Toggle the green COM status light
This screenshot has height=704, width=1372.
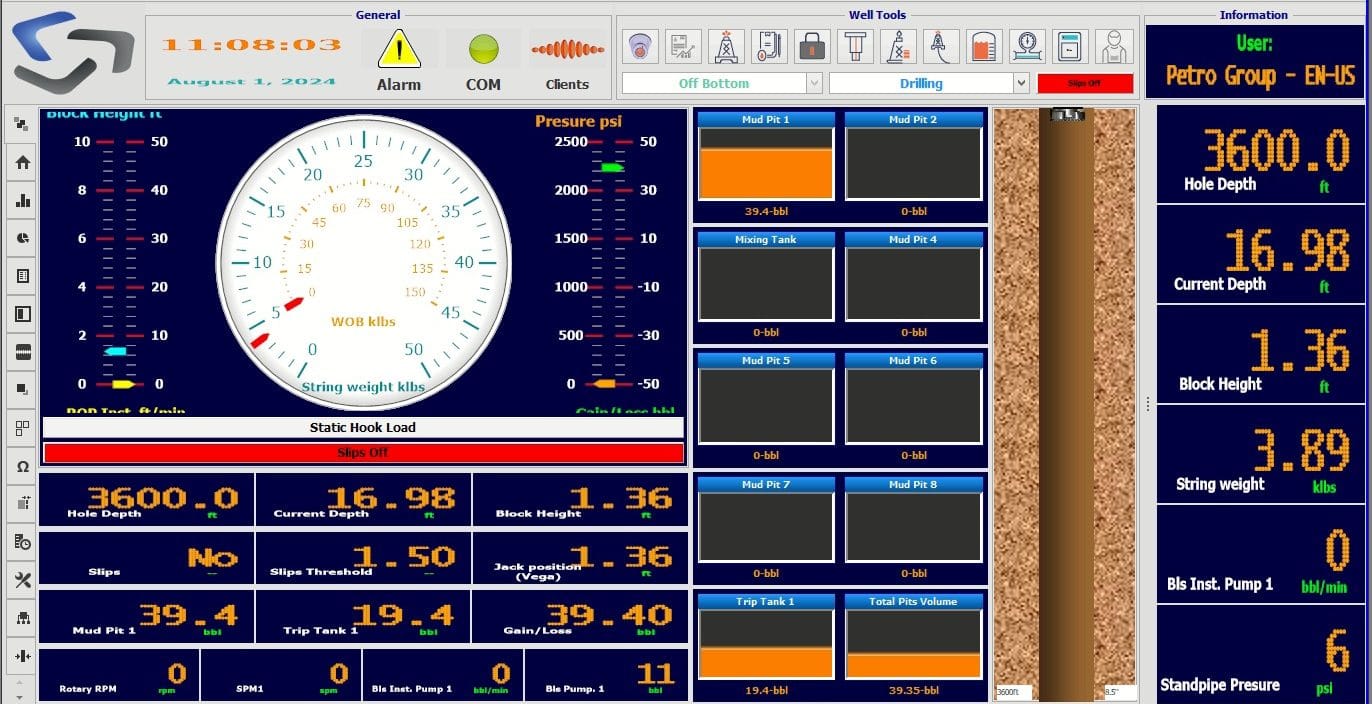tap(483, 48)
